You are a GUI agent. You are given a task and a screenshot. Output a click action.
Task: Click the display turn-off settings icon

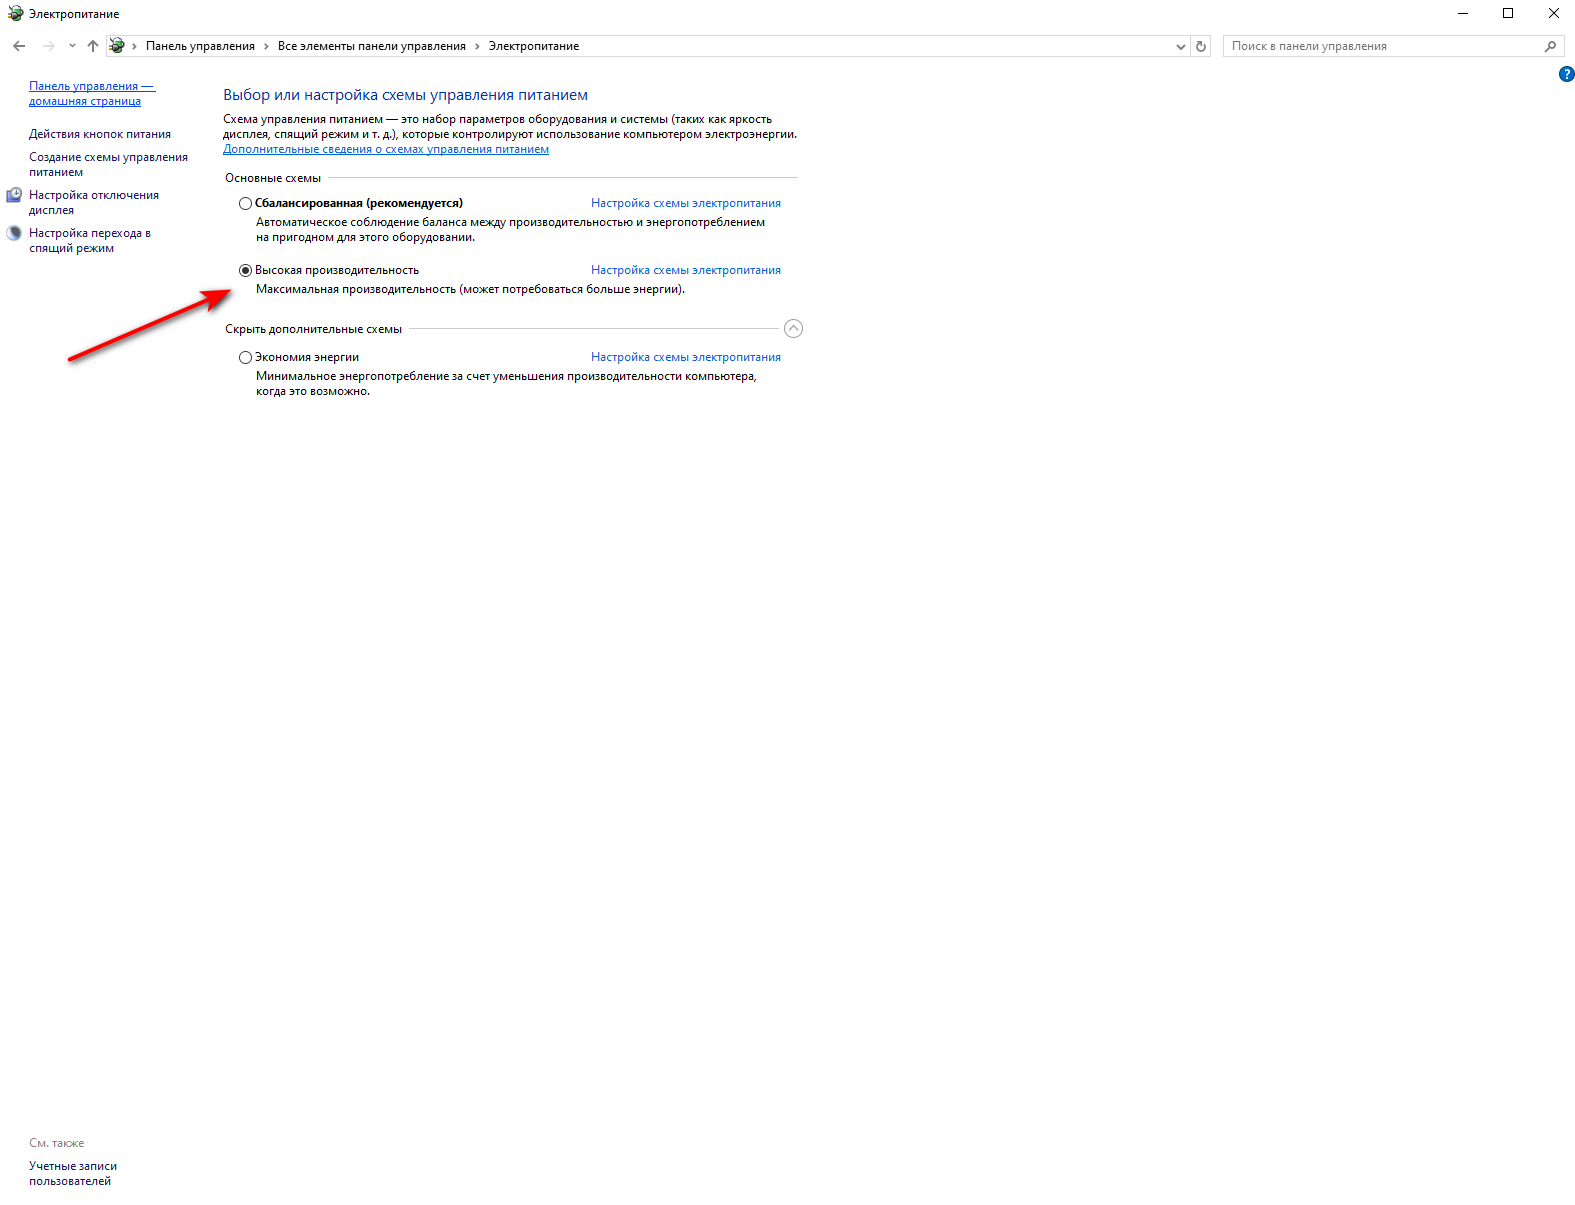[14, 196]
